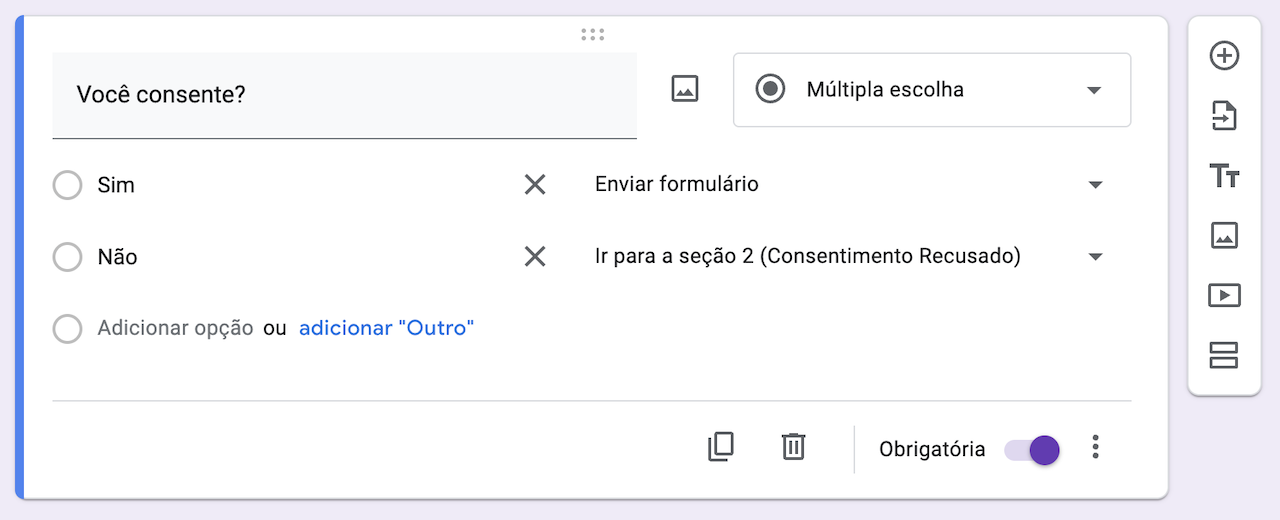Viewport: 1280px width, 520px height.
Task: Toggle the Obrigatória switch off
Action: [x=1033, y=449]
